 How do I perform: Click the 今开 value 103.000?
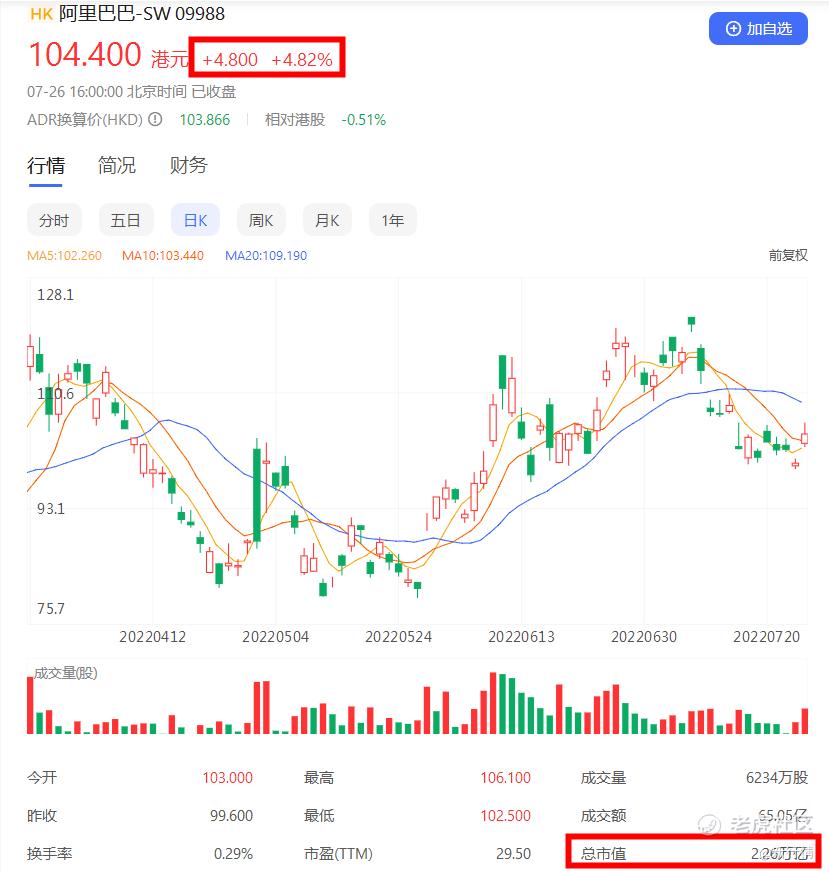(x=227, y=777)
